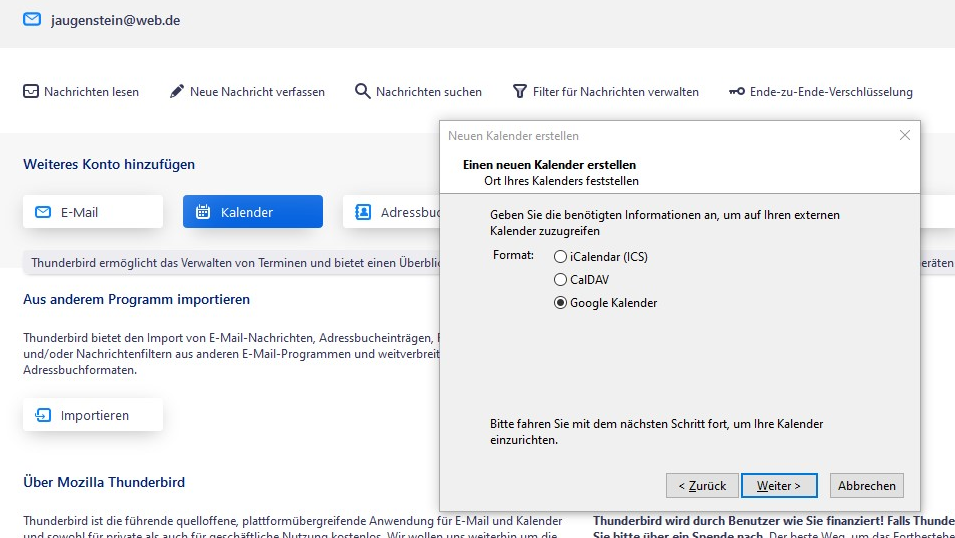Continue with the Weiter button

[x=779, y=486]
